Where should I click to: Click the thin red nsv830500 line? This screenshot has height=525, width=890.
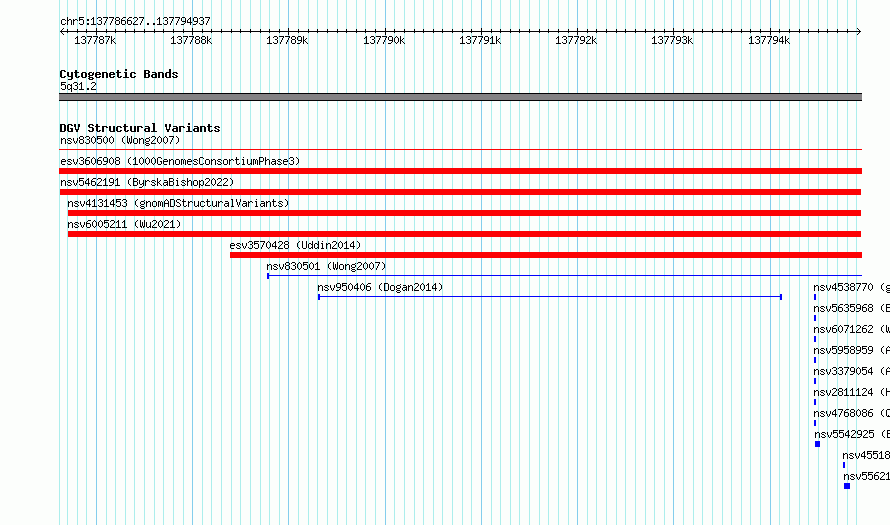[460, 150]
